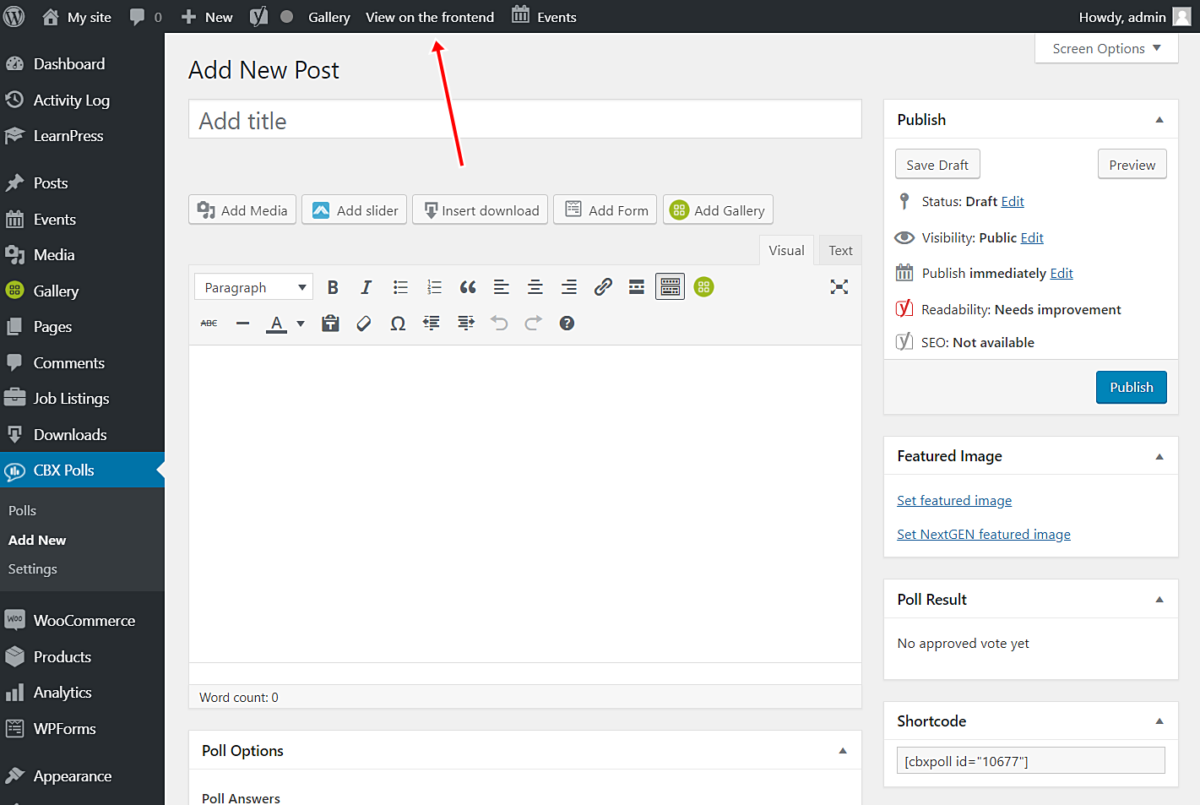Open Add New under CBX Polls
The width and height of the screenshot is (1200, 805).
pyautogui.click(x=37, y=540)
